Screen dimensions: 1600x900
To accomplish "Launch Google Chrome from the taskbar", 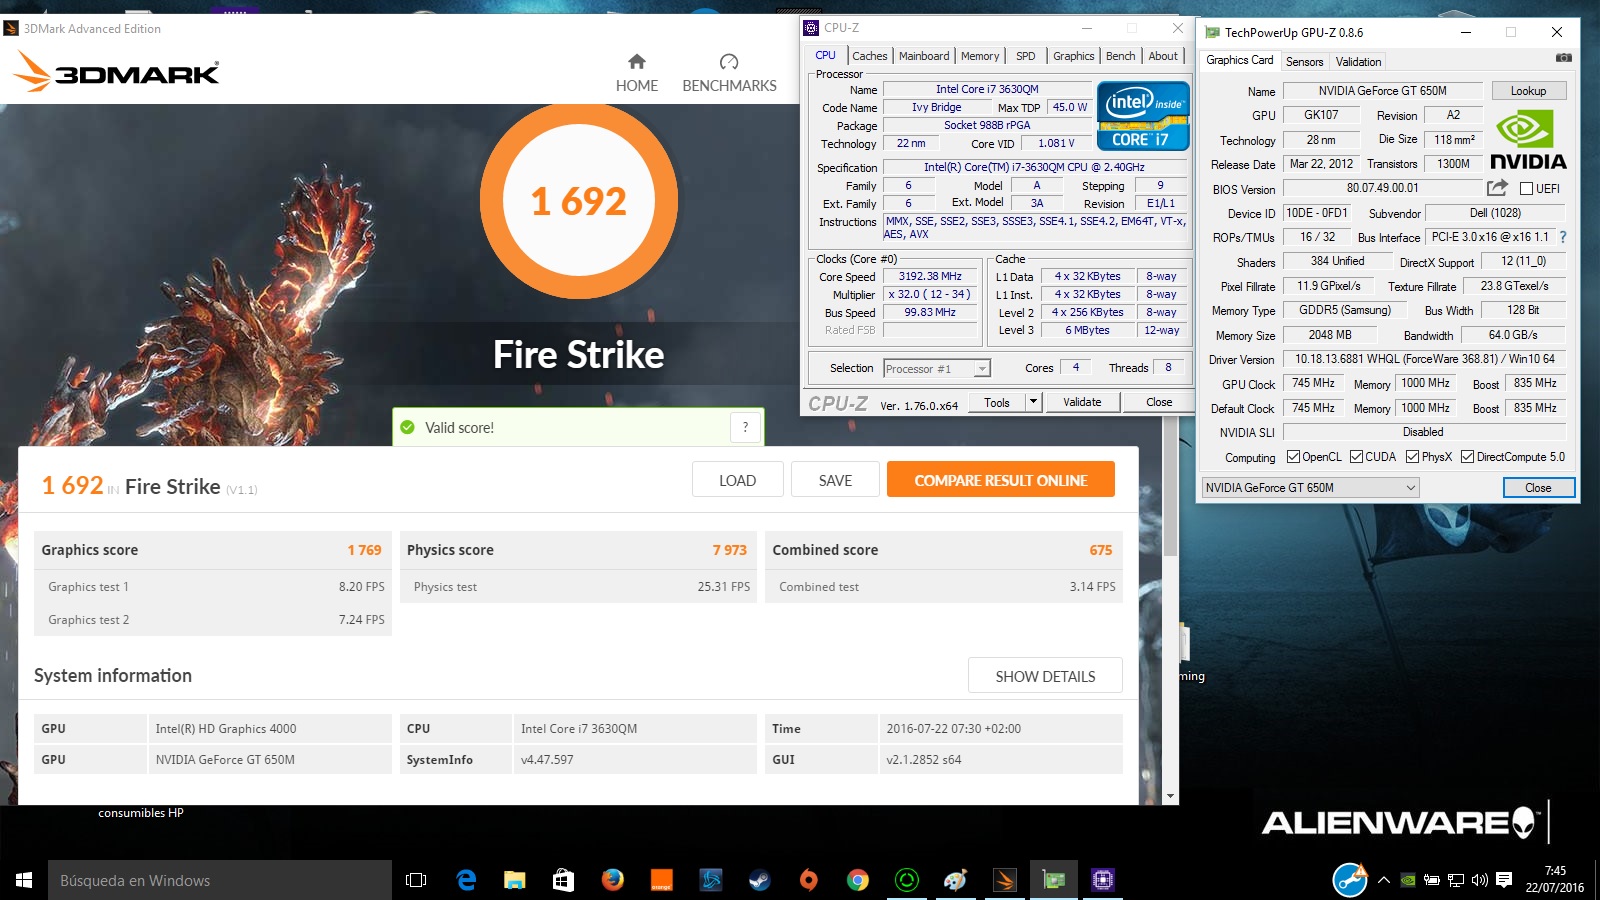I will coord(858,880).
